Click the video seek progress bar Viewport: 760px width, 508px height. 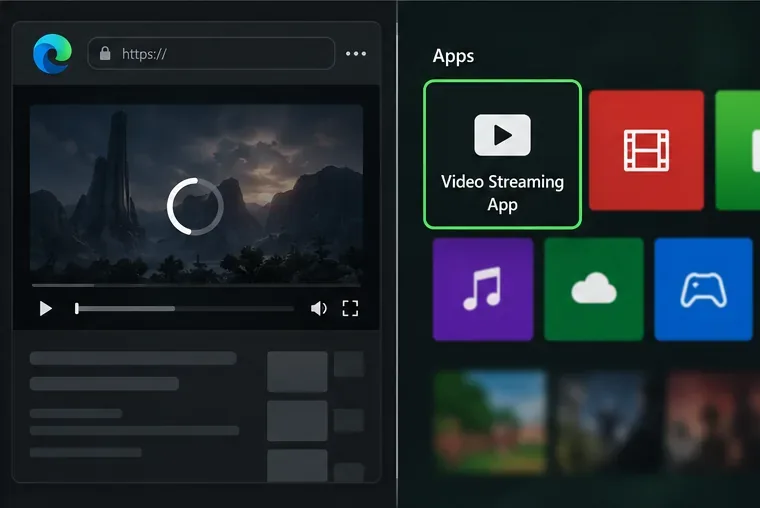[184, 308]
